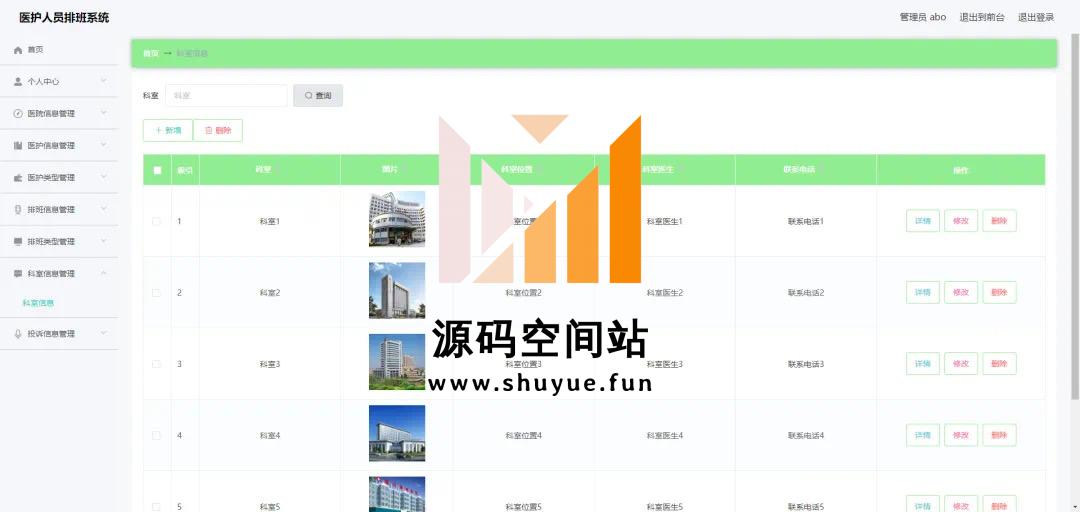Screen dimensions: 1080x512
Task: Click the hospital photo in row 科室1
Action: click(x=397, y=219)
